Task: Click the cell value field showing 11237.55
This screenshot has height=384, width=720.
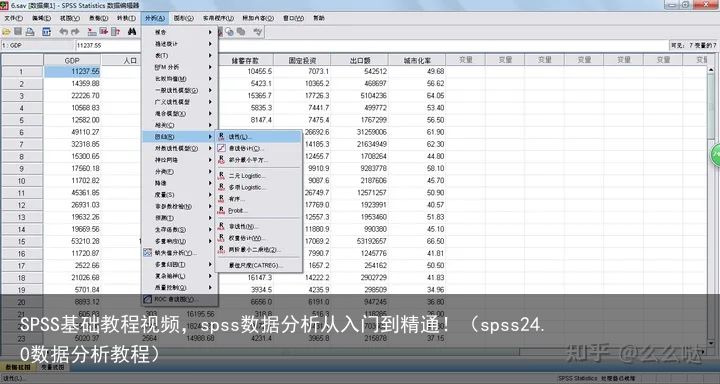Action: (108, 45)
